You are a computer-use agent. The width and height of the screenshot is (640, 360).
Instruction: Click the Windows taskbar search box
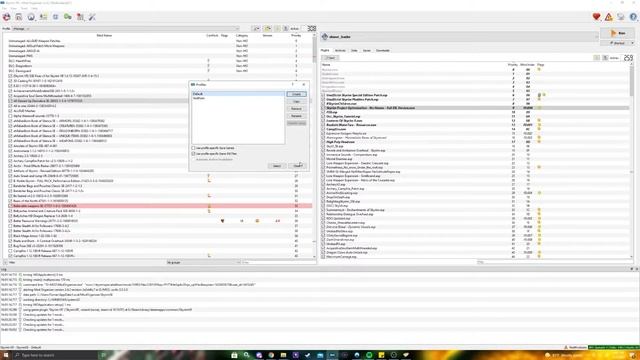[54, 355]
